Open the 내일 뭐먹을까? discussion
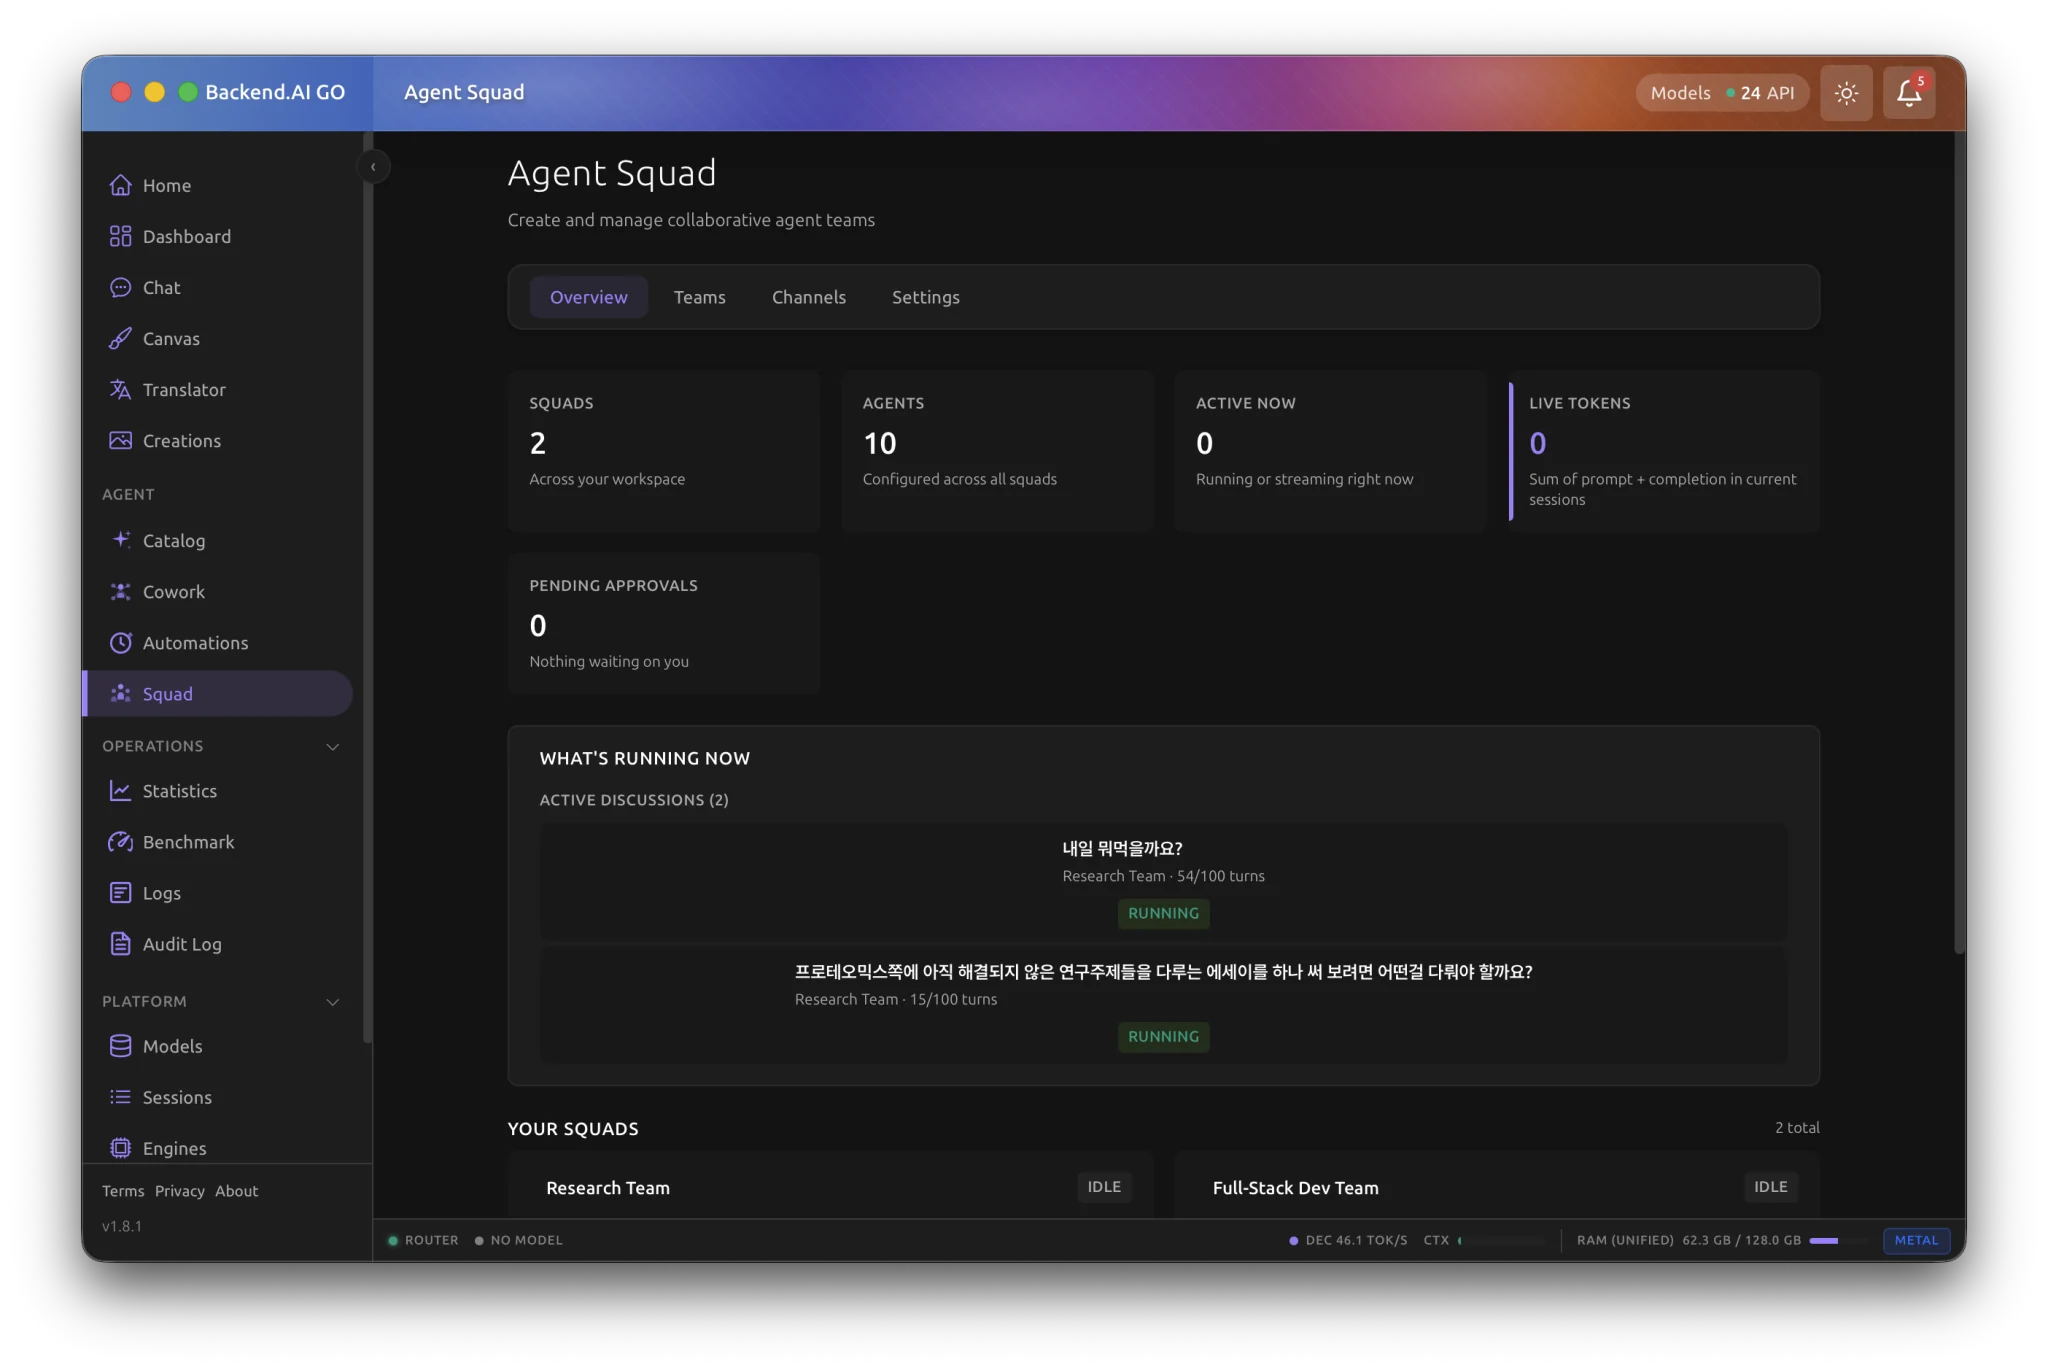The height and width of the screenshot is (1370, 2048). pos(1163,881)
